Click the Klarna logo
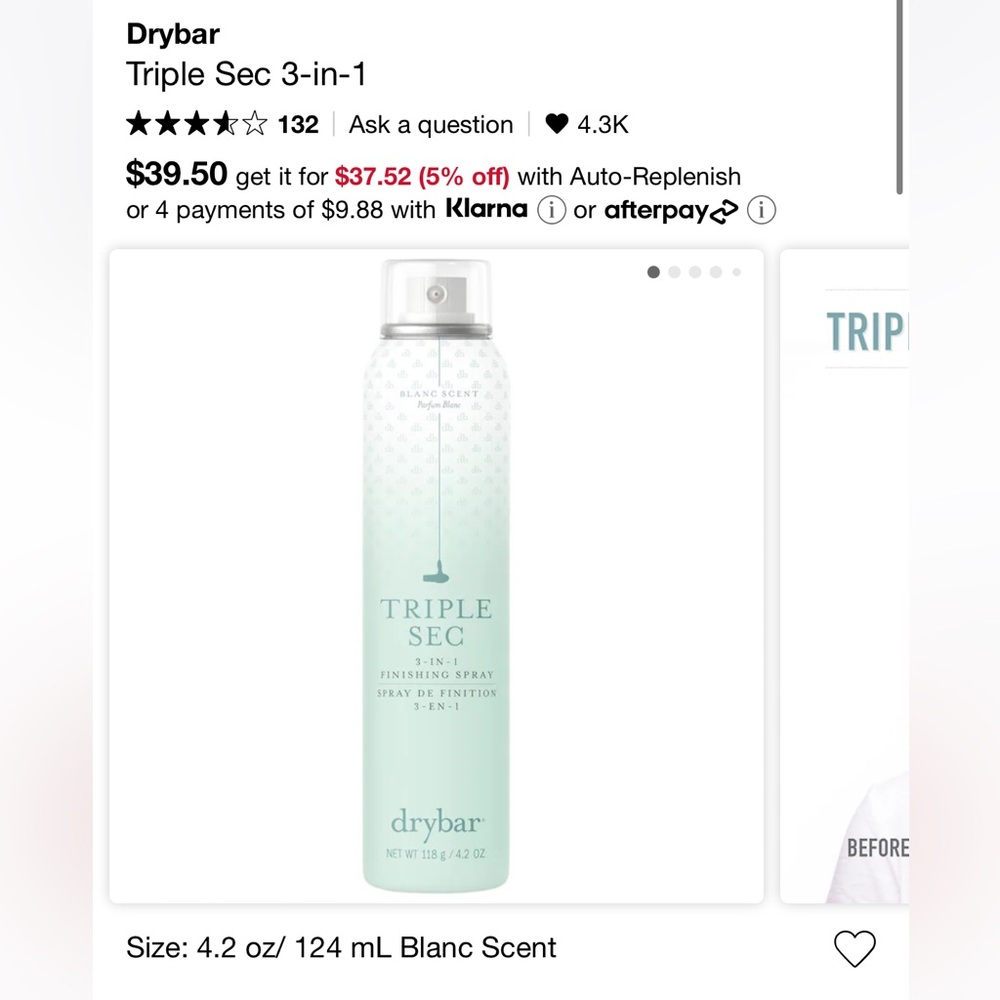1000x1000 pixels. tap(487, 210)
